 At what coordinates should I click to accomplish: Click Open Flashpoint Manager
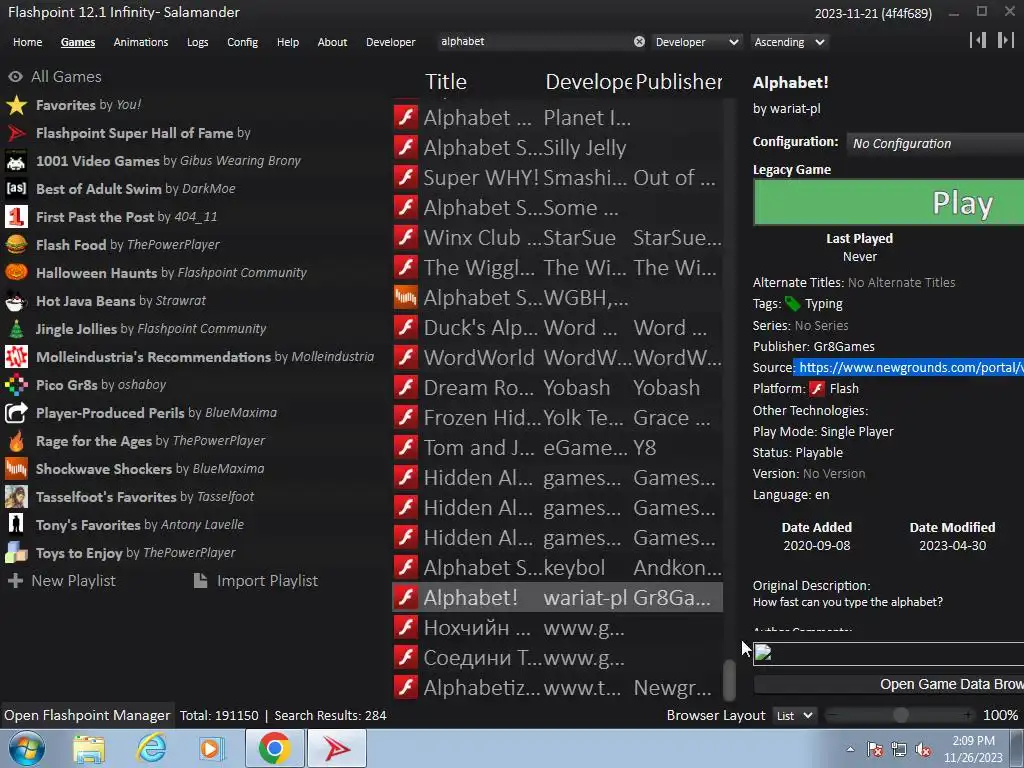click(x=87, y=716)
